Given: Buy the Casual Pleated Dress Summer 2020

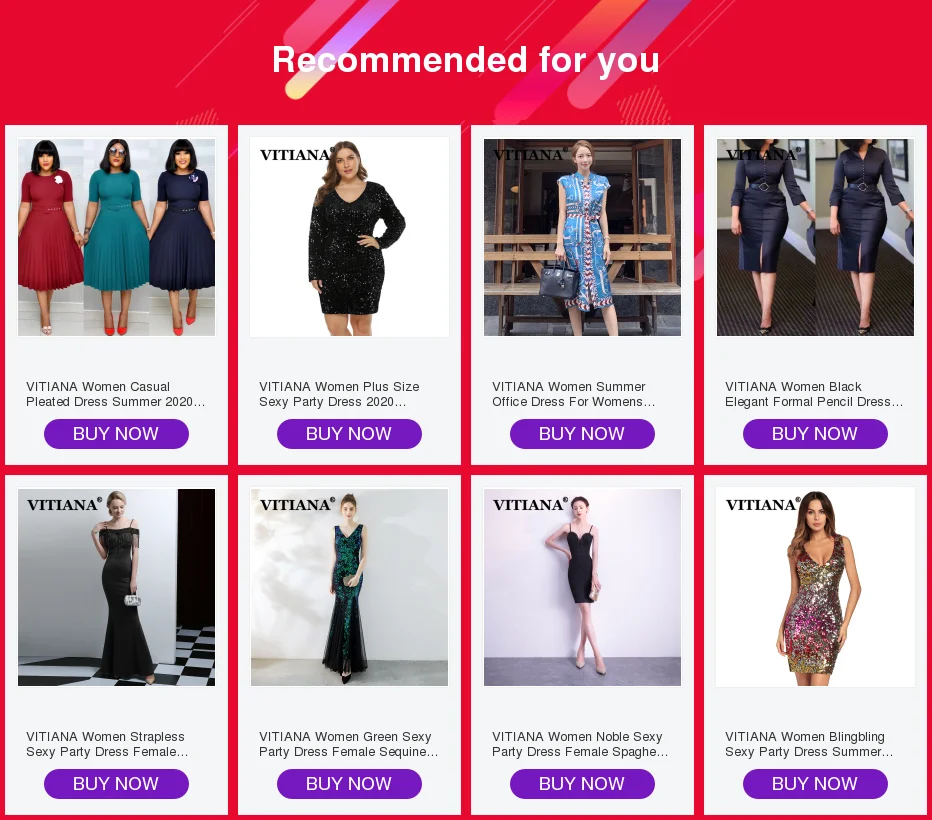Looking at the screenshot, I should coord(116,434).
